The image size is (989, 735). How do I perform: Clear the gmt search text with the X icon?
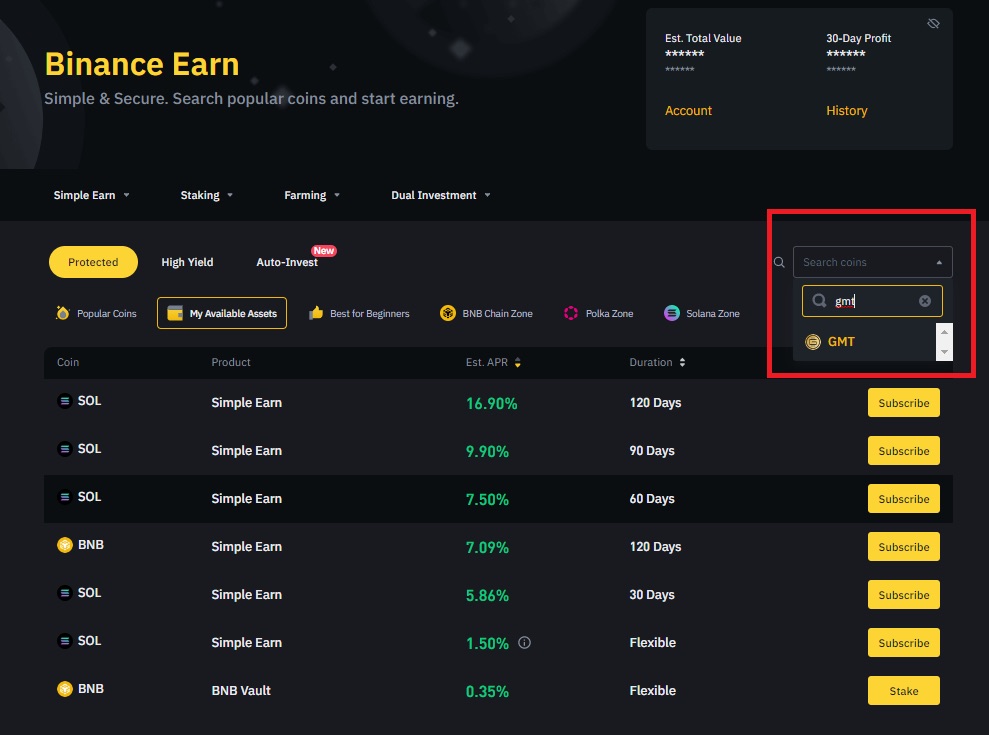coord(925,301)
